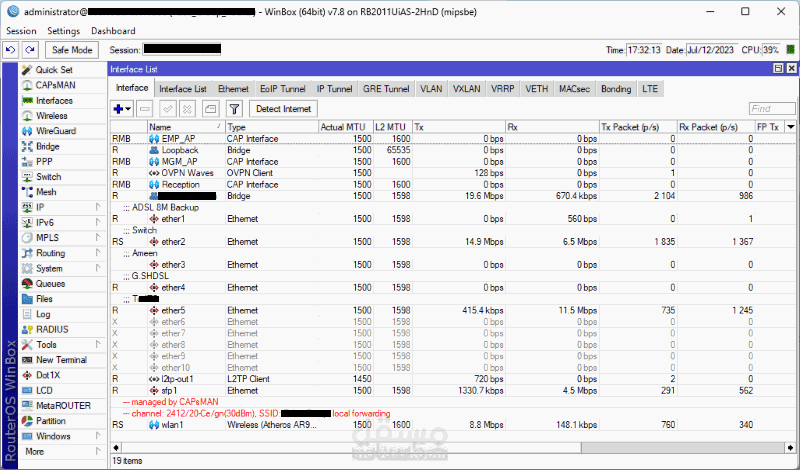This screenshot has width=800, height=470.
Task: Click the horizontal scrollbar's right arrow
Action: (791, 448)
